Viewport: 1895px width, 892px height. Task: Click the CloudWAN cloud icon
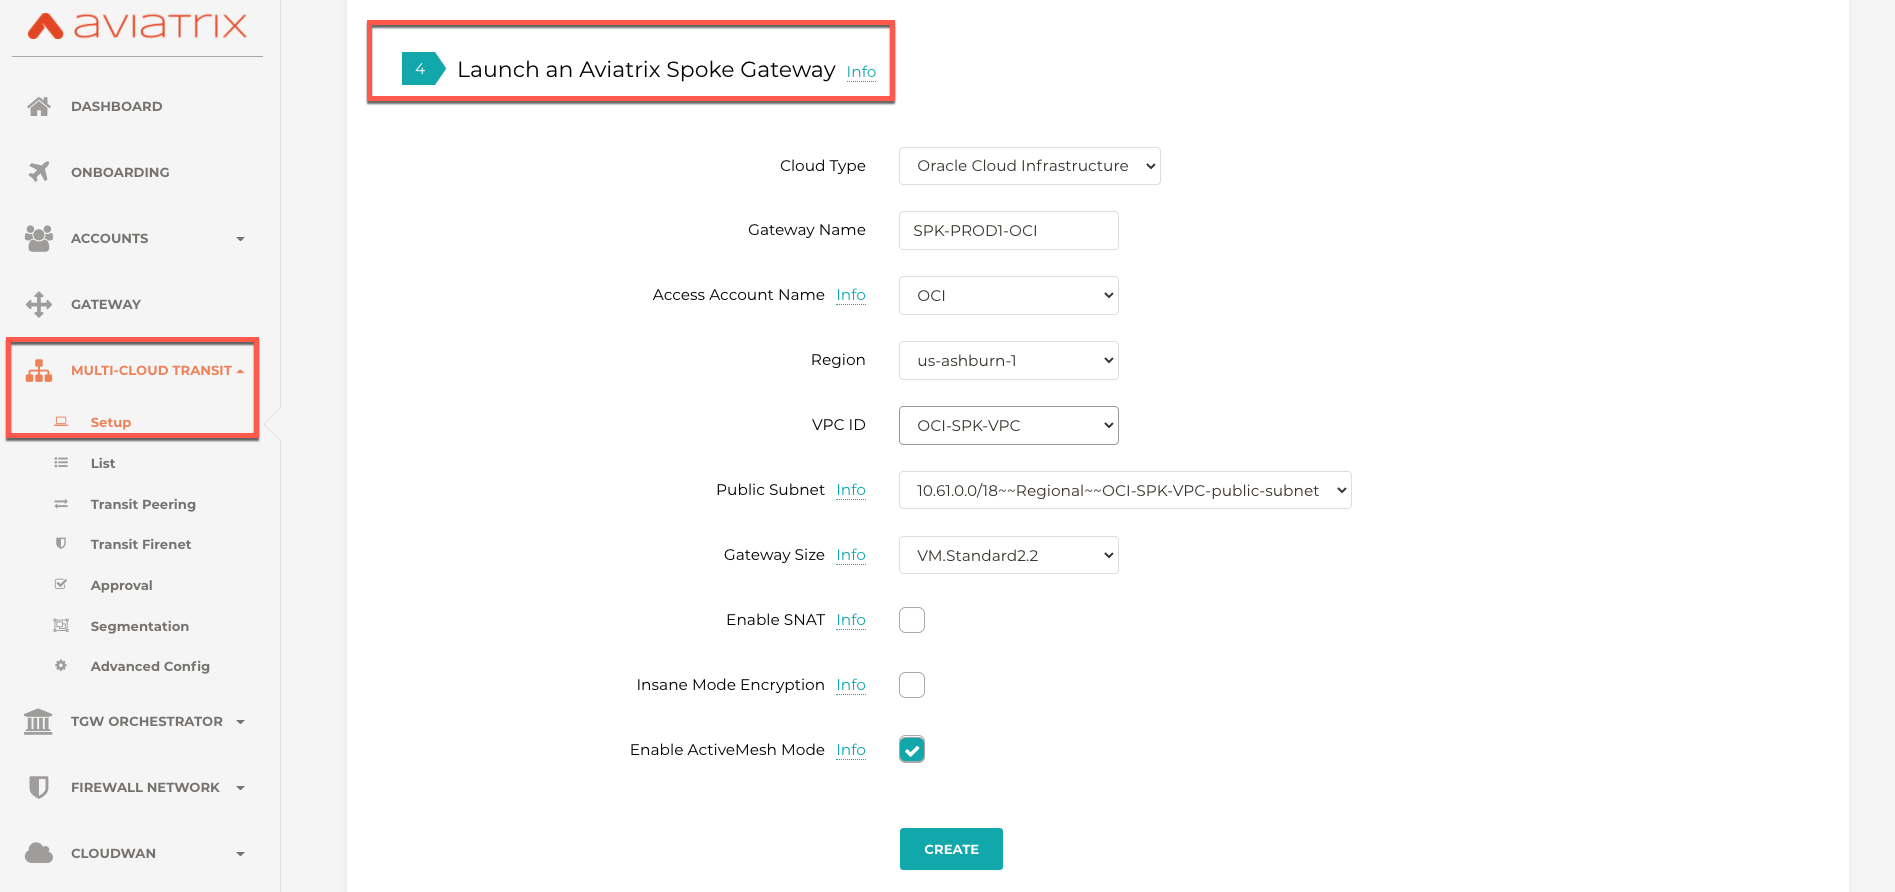pyautogui.click(x=39, y=853)
